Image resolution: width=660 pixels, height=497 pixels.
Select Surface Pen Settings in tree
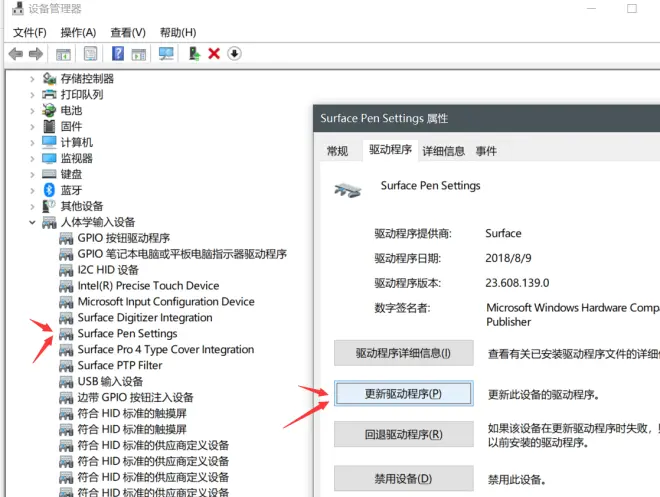(127, 334)
